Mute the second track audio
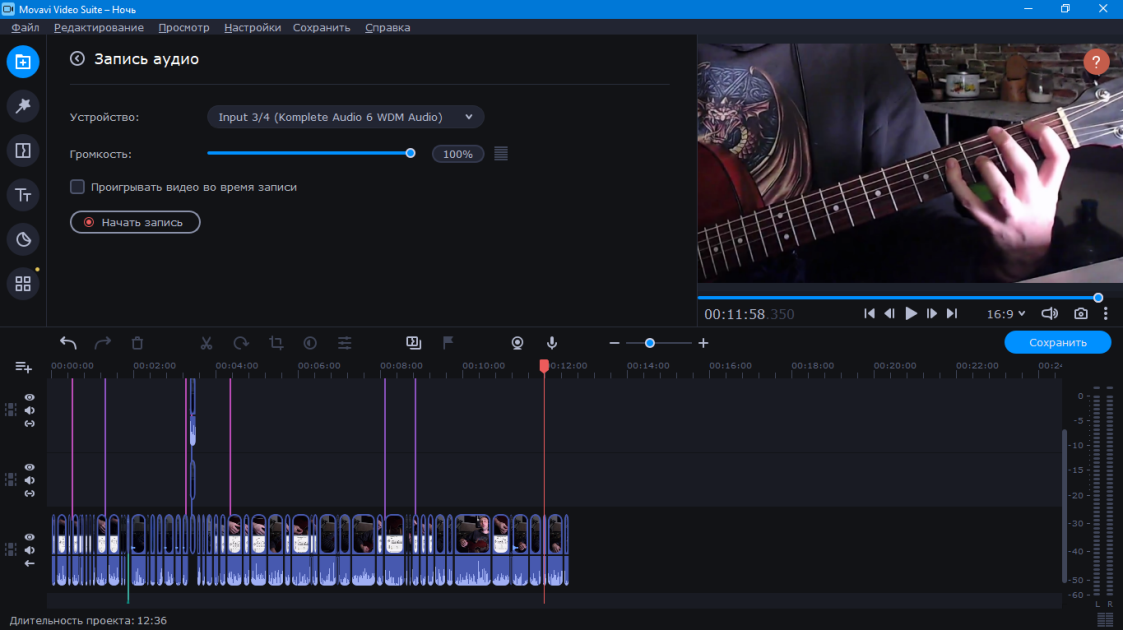1123x630 pixels. tap(29, 480)
